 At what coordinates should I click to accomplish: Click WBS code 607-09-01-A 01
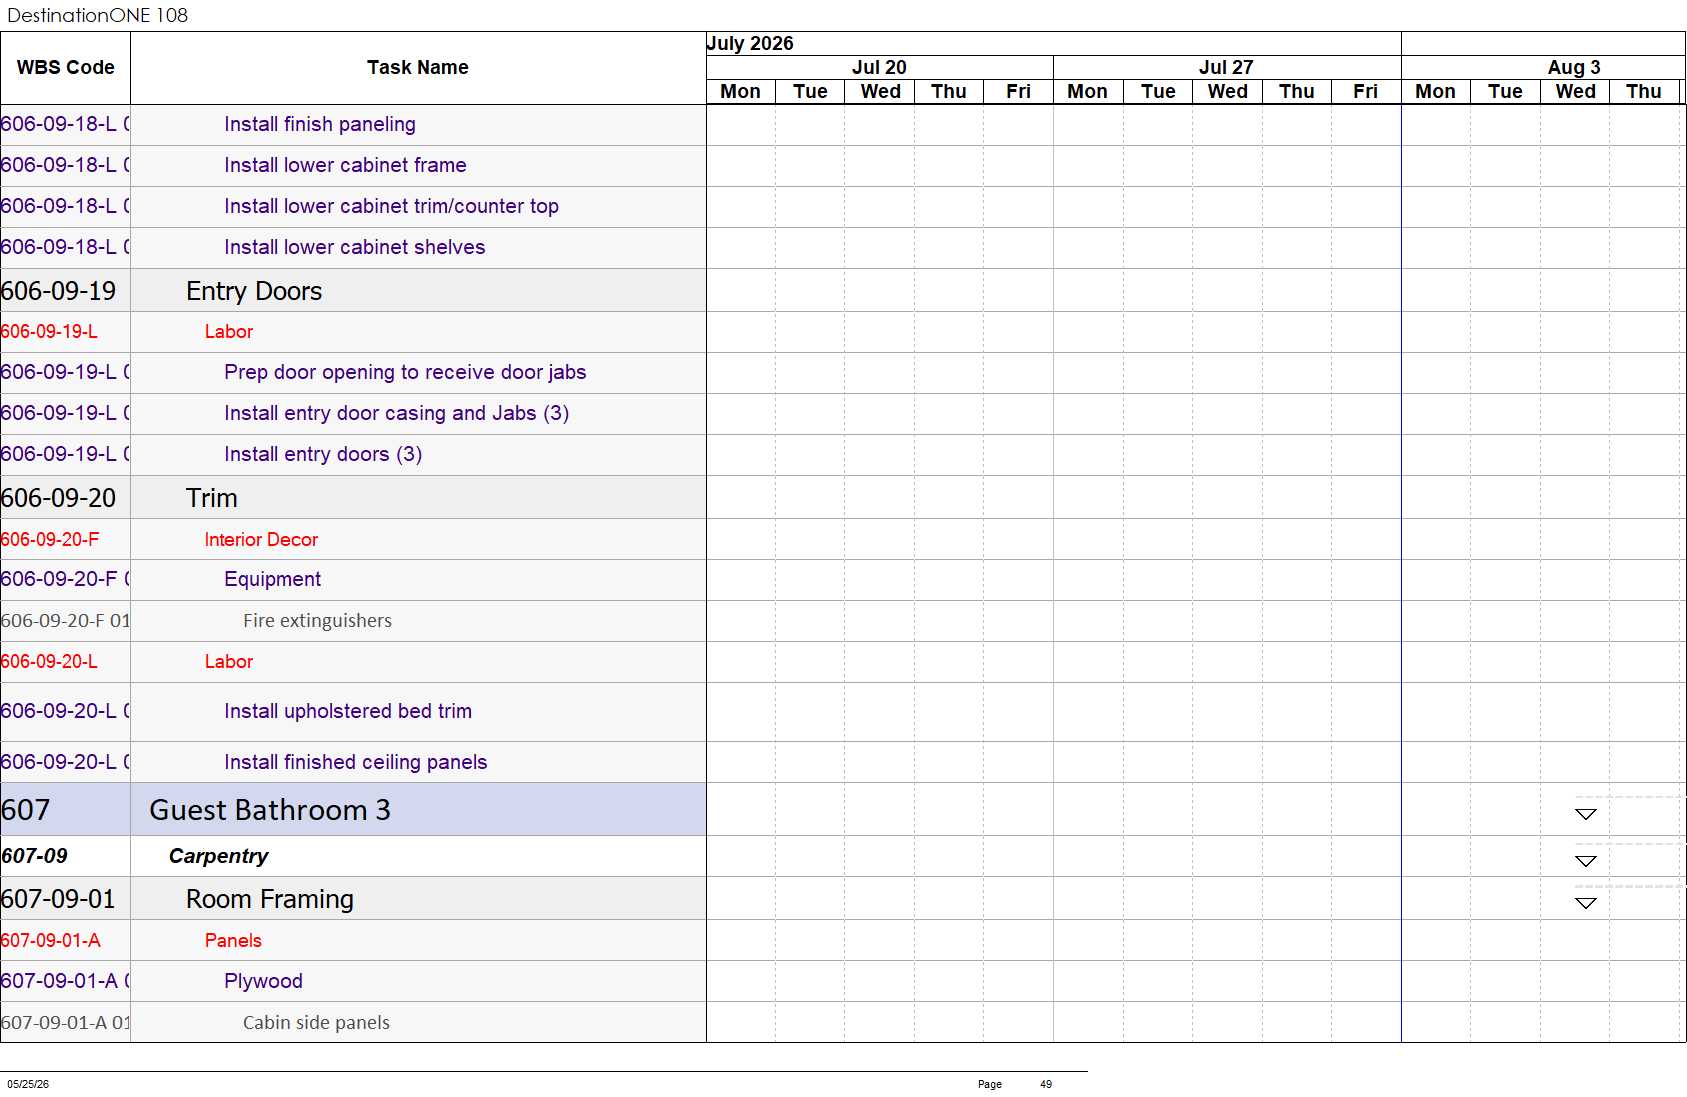pos(66,1023)
